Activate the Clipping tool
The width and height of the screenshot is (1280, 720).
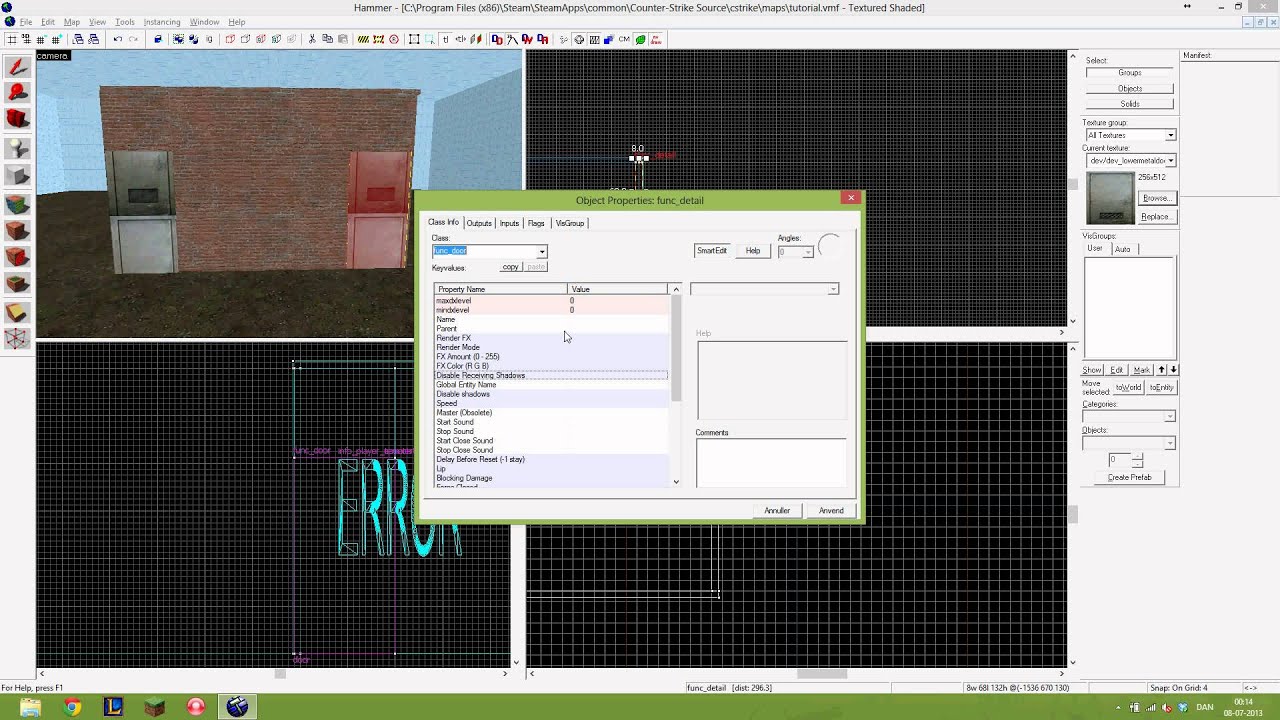(17, 312)
